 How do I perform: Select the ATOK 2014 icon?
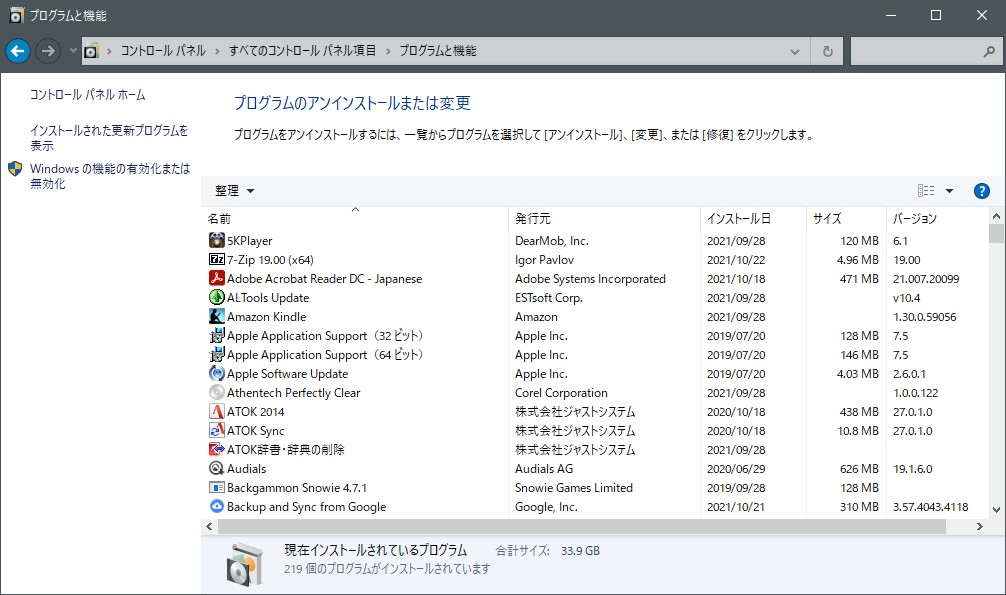coord(217,411)
